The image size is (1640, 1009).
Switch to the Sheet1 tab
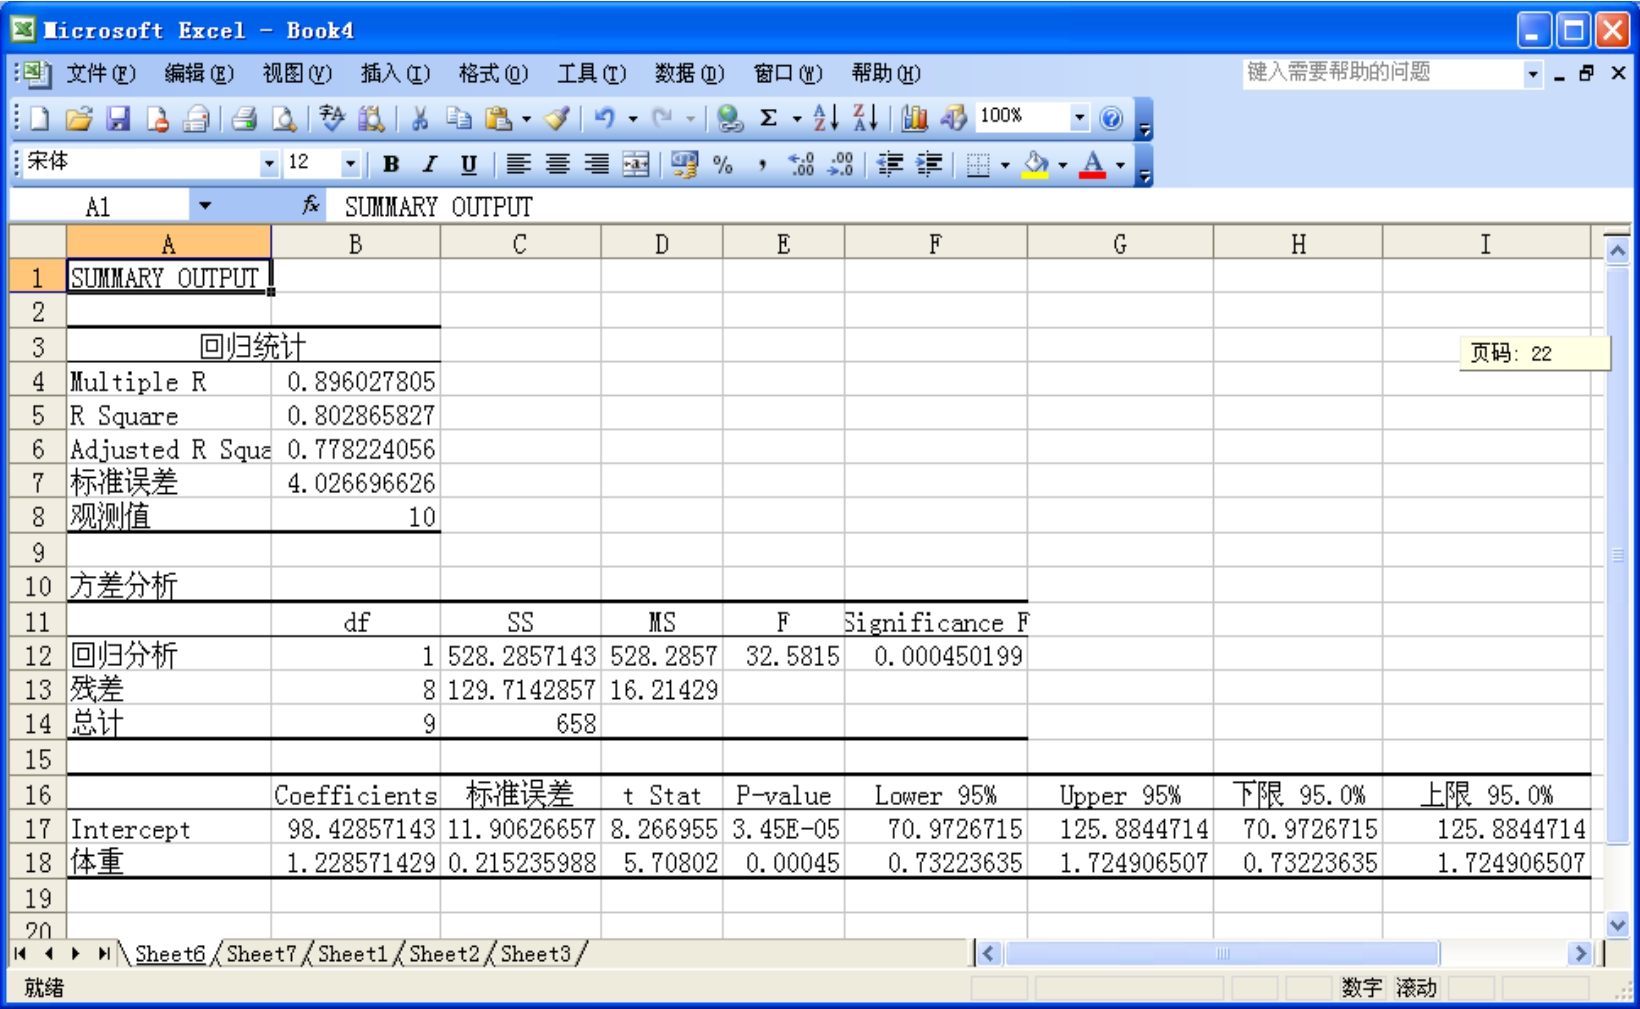coord(352,954)
